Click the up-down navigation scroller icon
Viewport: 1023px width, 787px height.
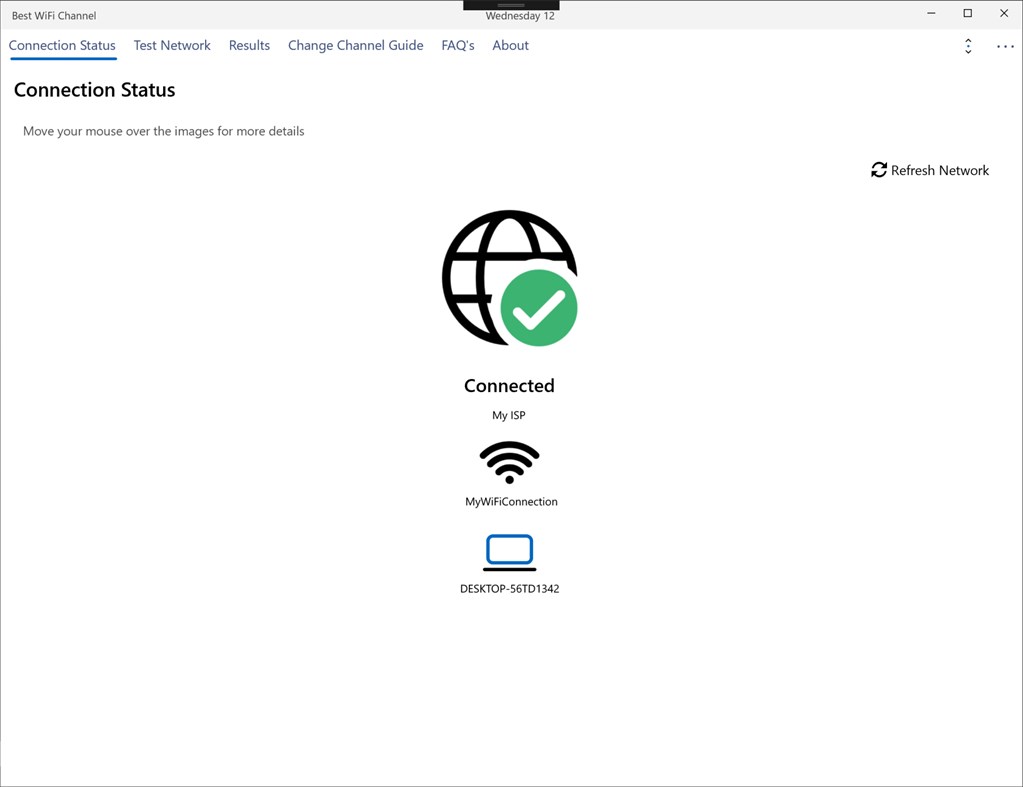click(x=967, y=46)
